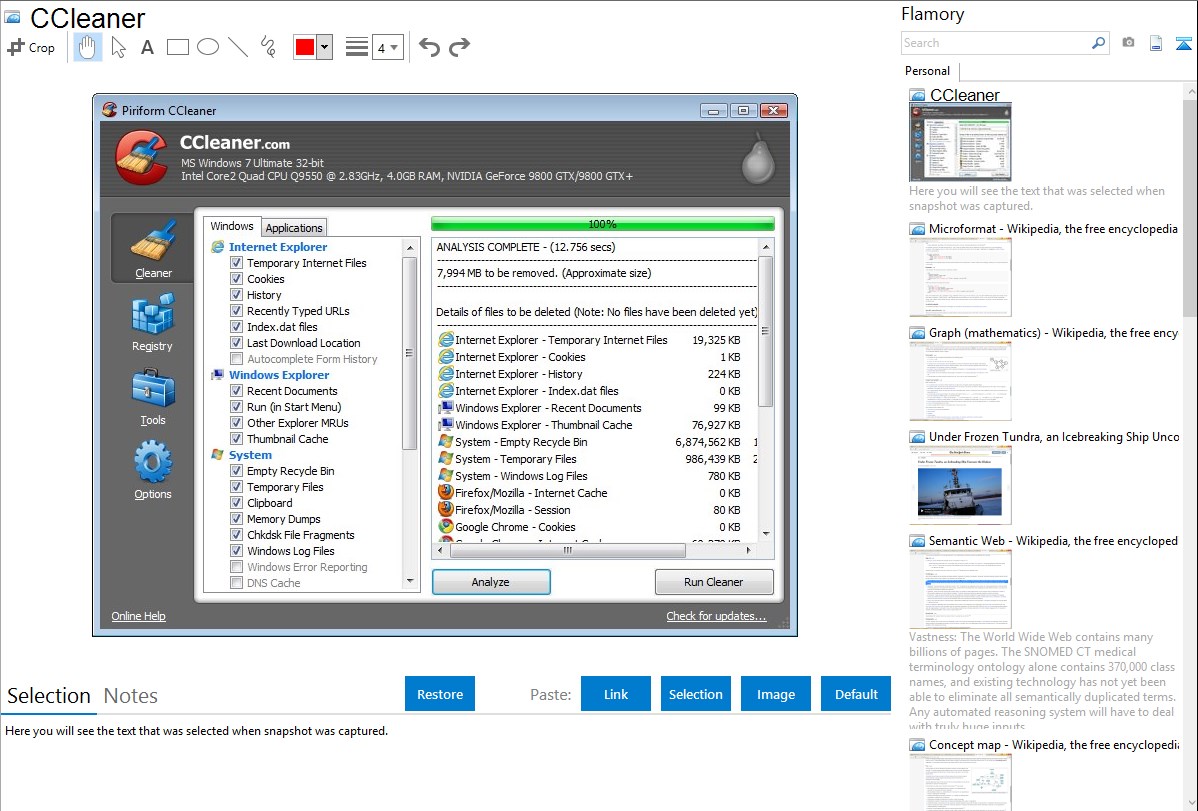Select the straight line tool
The image size is (1198, 811).
click(238, 47)
